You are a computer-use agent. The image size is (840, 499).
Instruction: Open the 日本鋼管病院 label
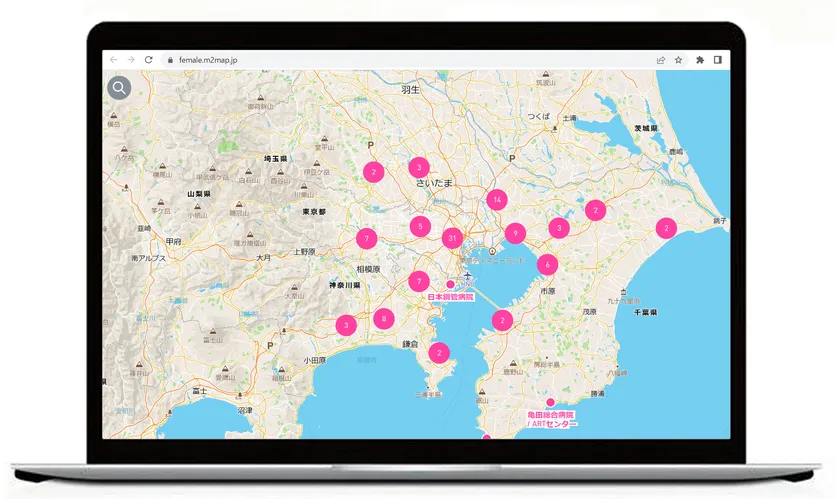pos(451,296)
